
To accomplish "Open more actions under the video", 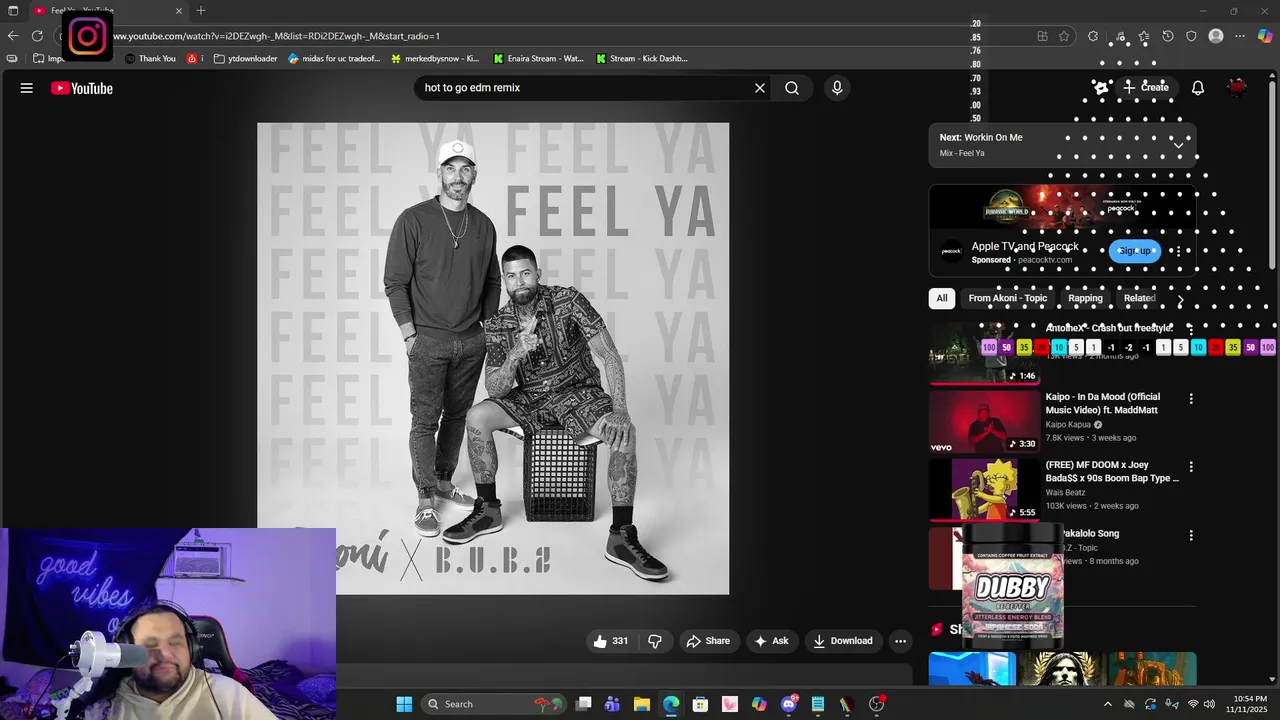I will (x=900, y=641).
